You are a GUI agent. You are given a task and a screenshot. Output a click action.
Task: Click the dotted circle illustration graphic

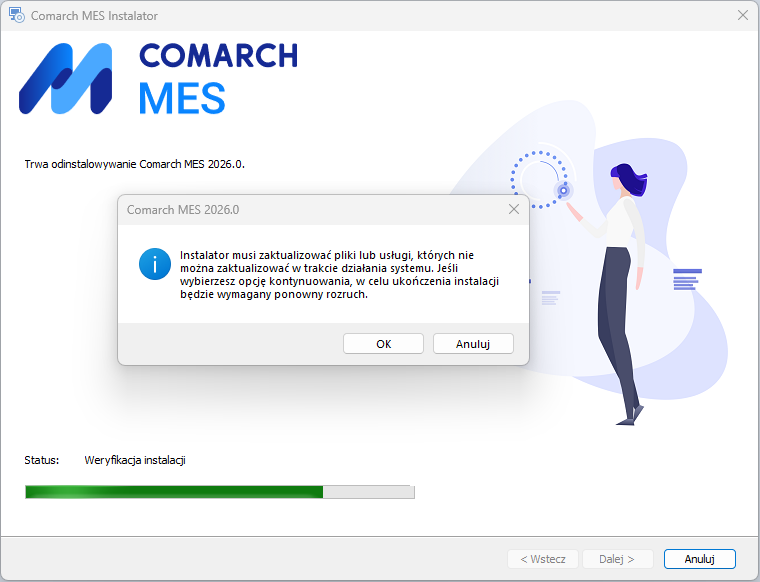pos(542,180)
